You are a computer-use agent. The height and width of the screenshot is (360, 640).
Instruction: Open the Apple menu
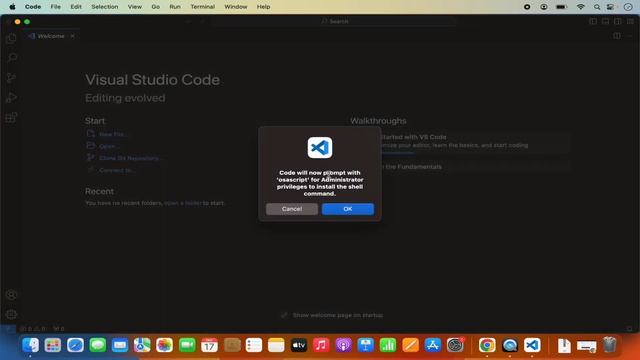click(x=12, y=7)
